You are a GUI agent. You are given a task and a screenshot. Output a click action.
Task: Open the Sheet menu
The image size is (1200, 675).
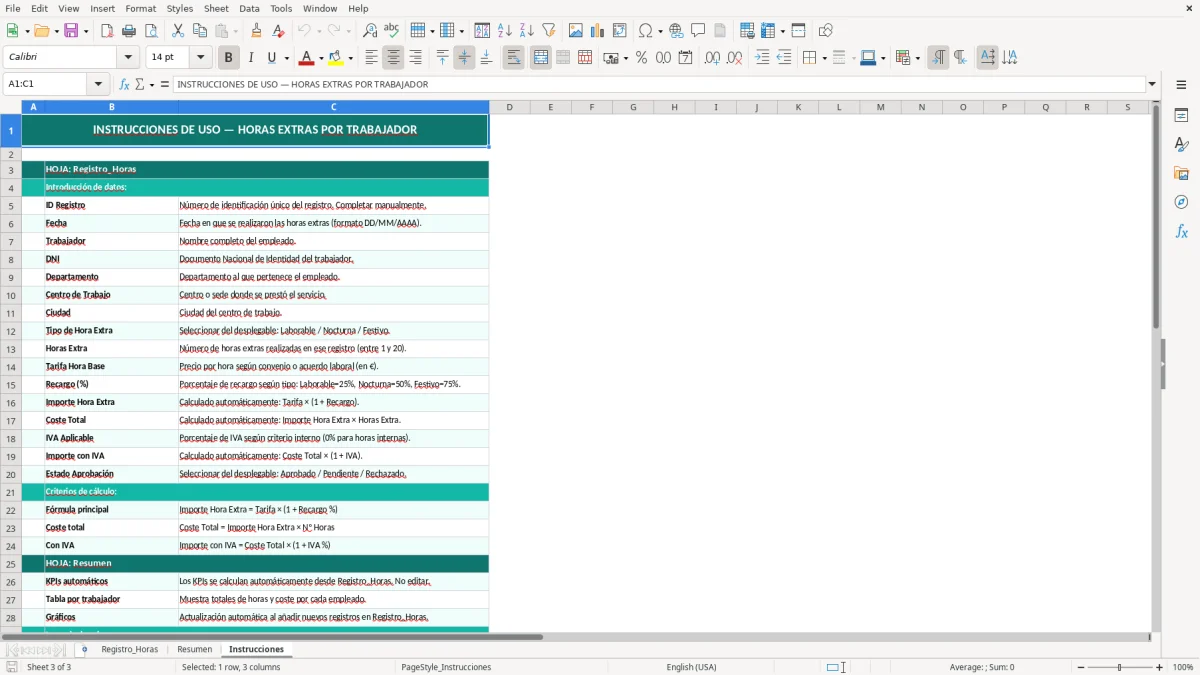pos(216,8)
